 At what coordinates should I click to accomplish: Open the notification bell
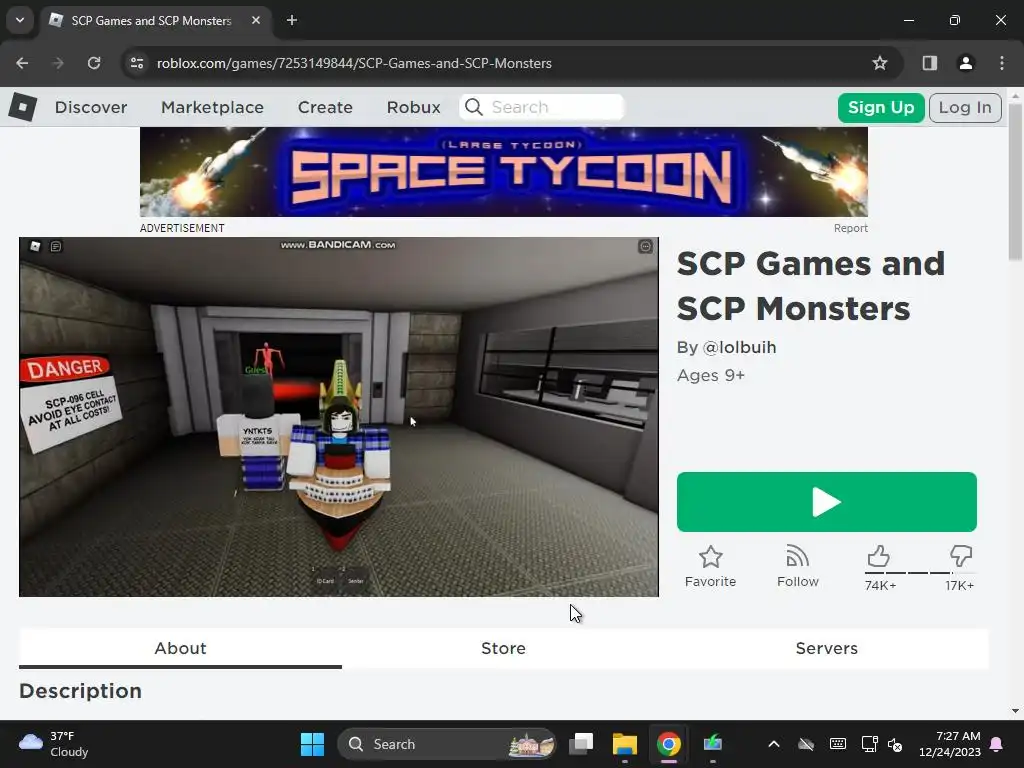pyautogui.click(x=997, y=744)
